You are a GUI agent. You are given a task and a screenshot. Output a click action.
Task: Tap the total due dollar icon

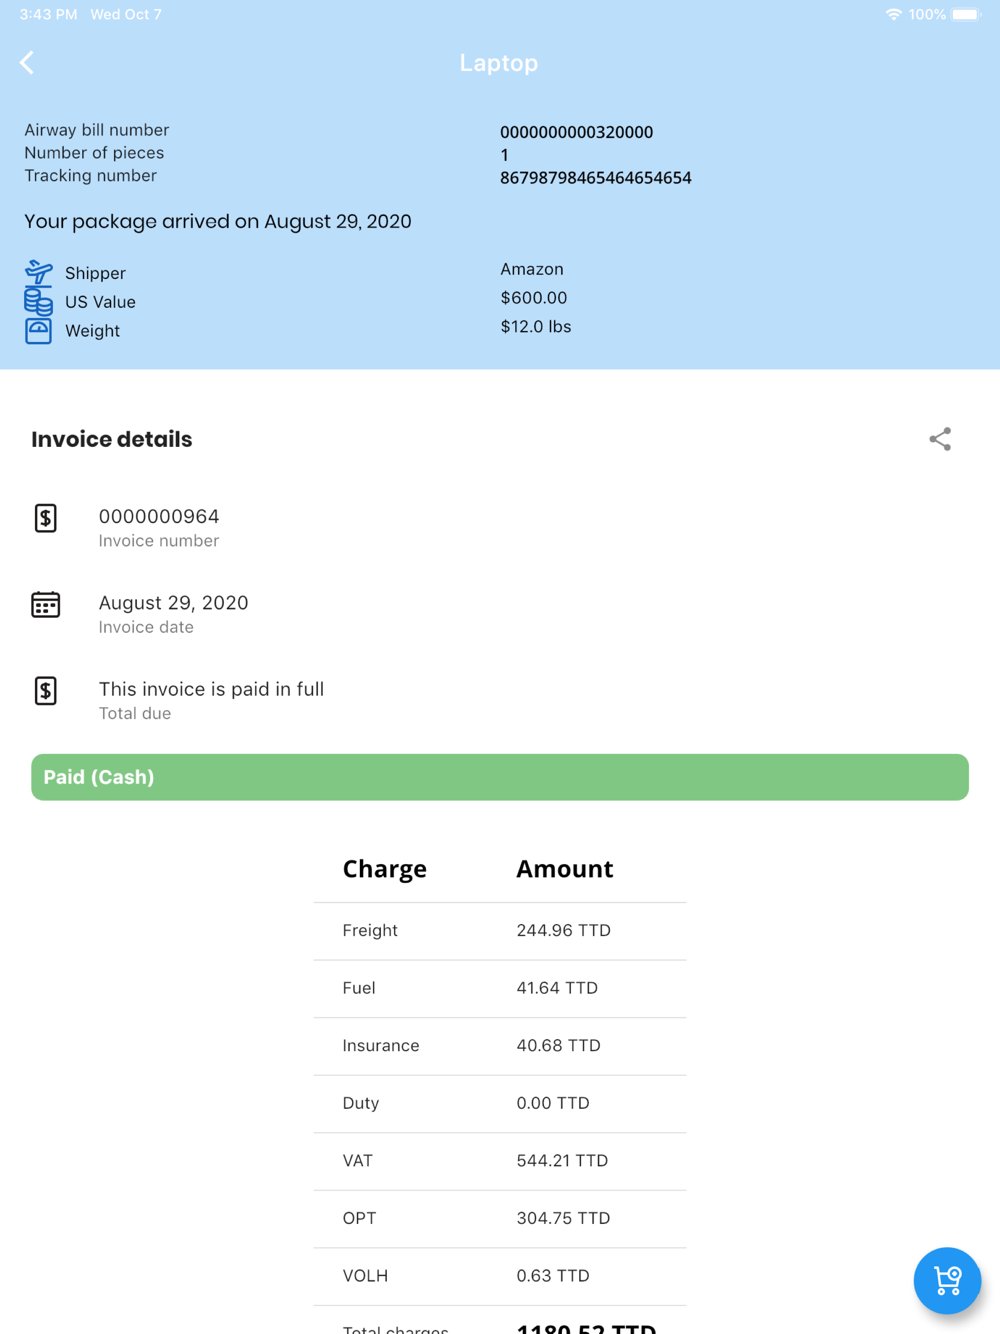[46, 691]
